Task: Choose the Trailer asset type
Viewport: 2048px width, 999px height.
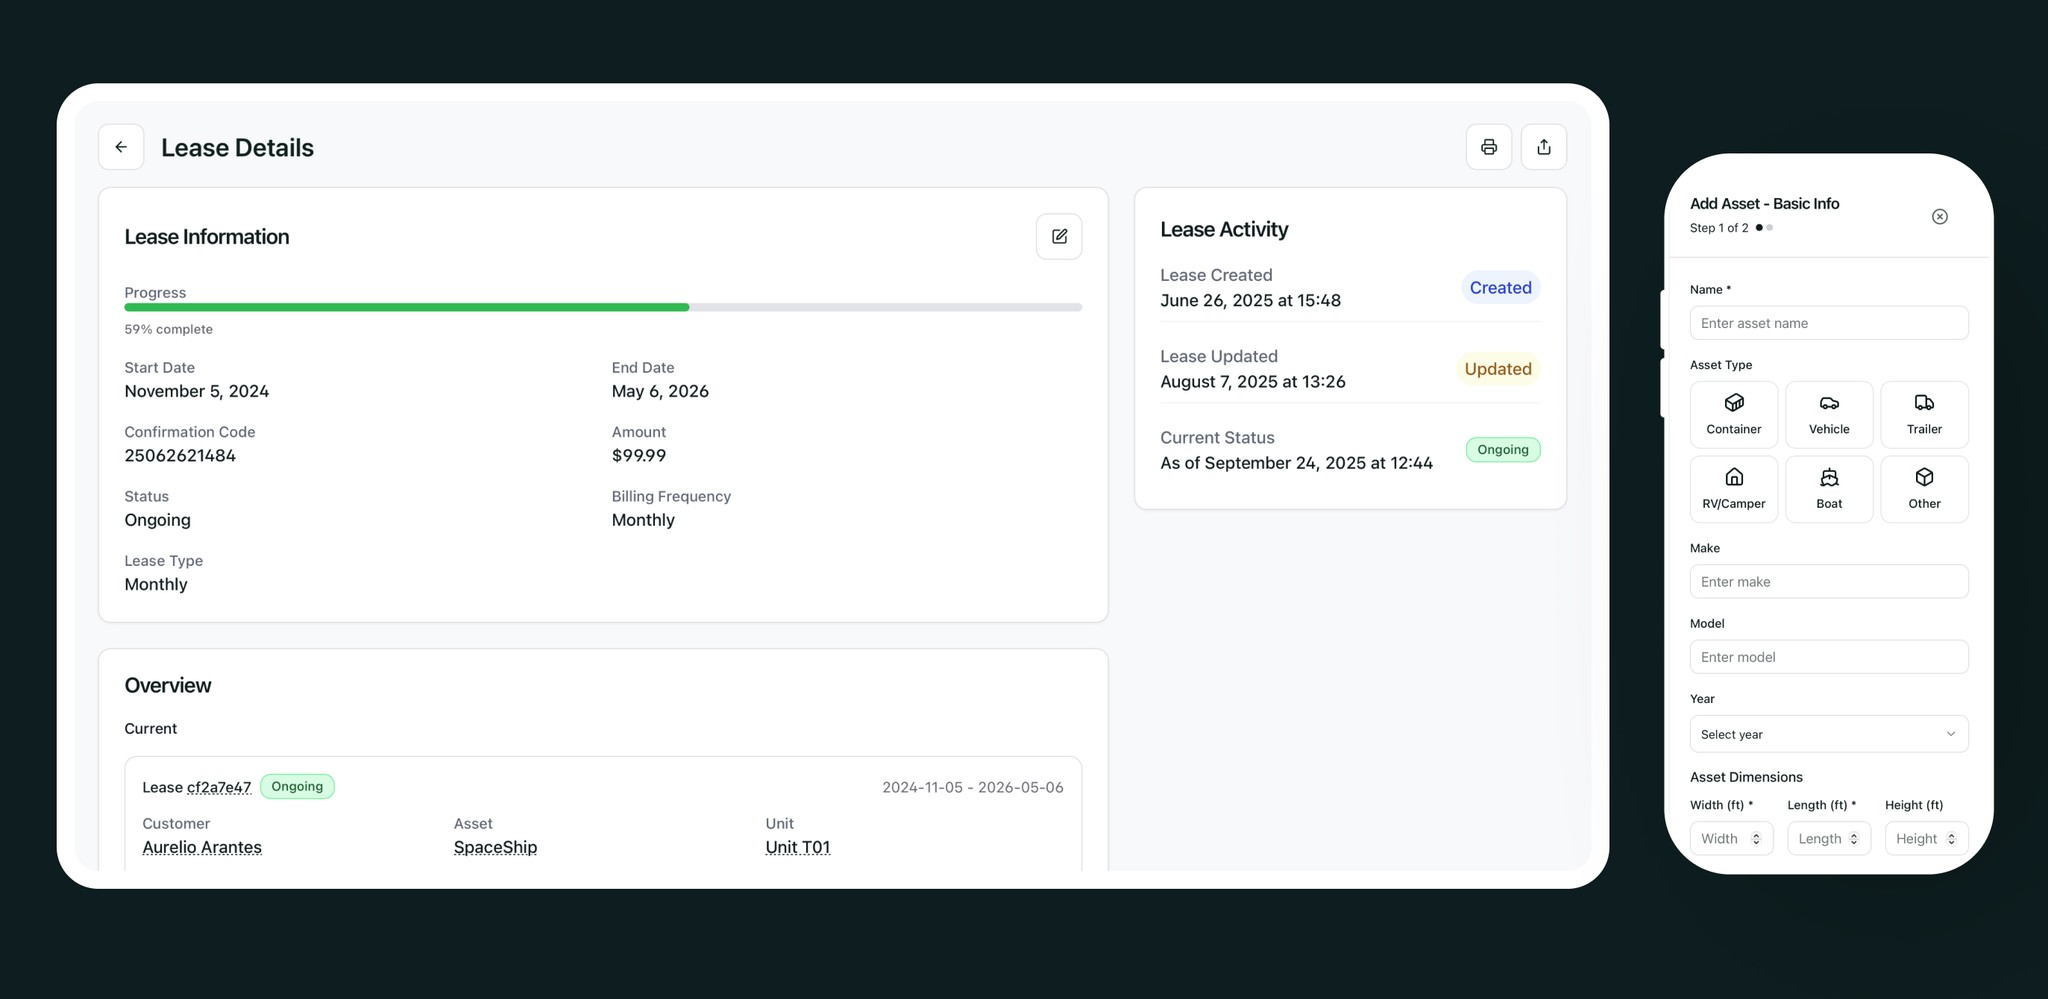Action: point(1924,414)
